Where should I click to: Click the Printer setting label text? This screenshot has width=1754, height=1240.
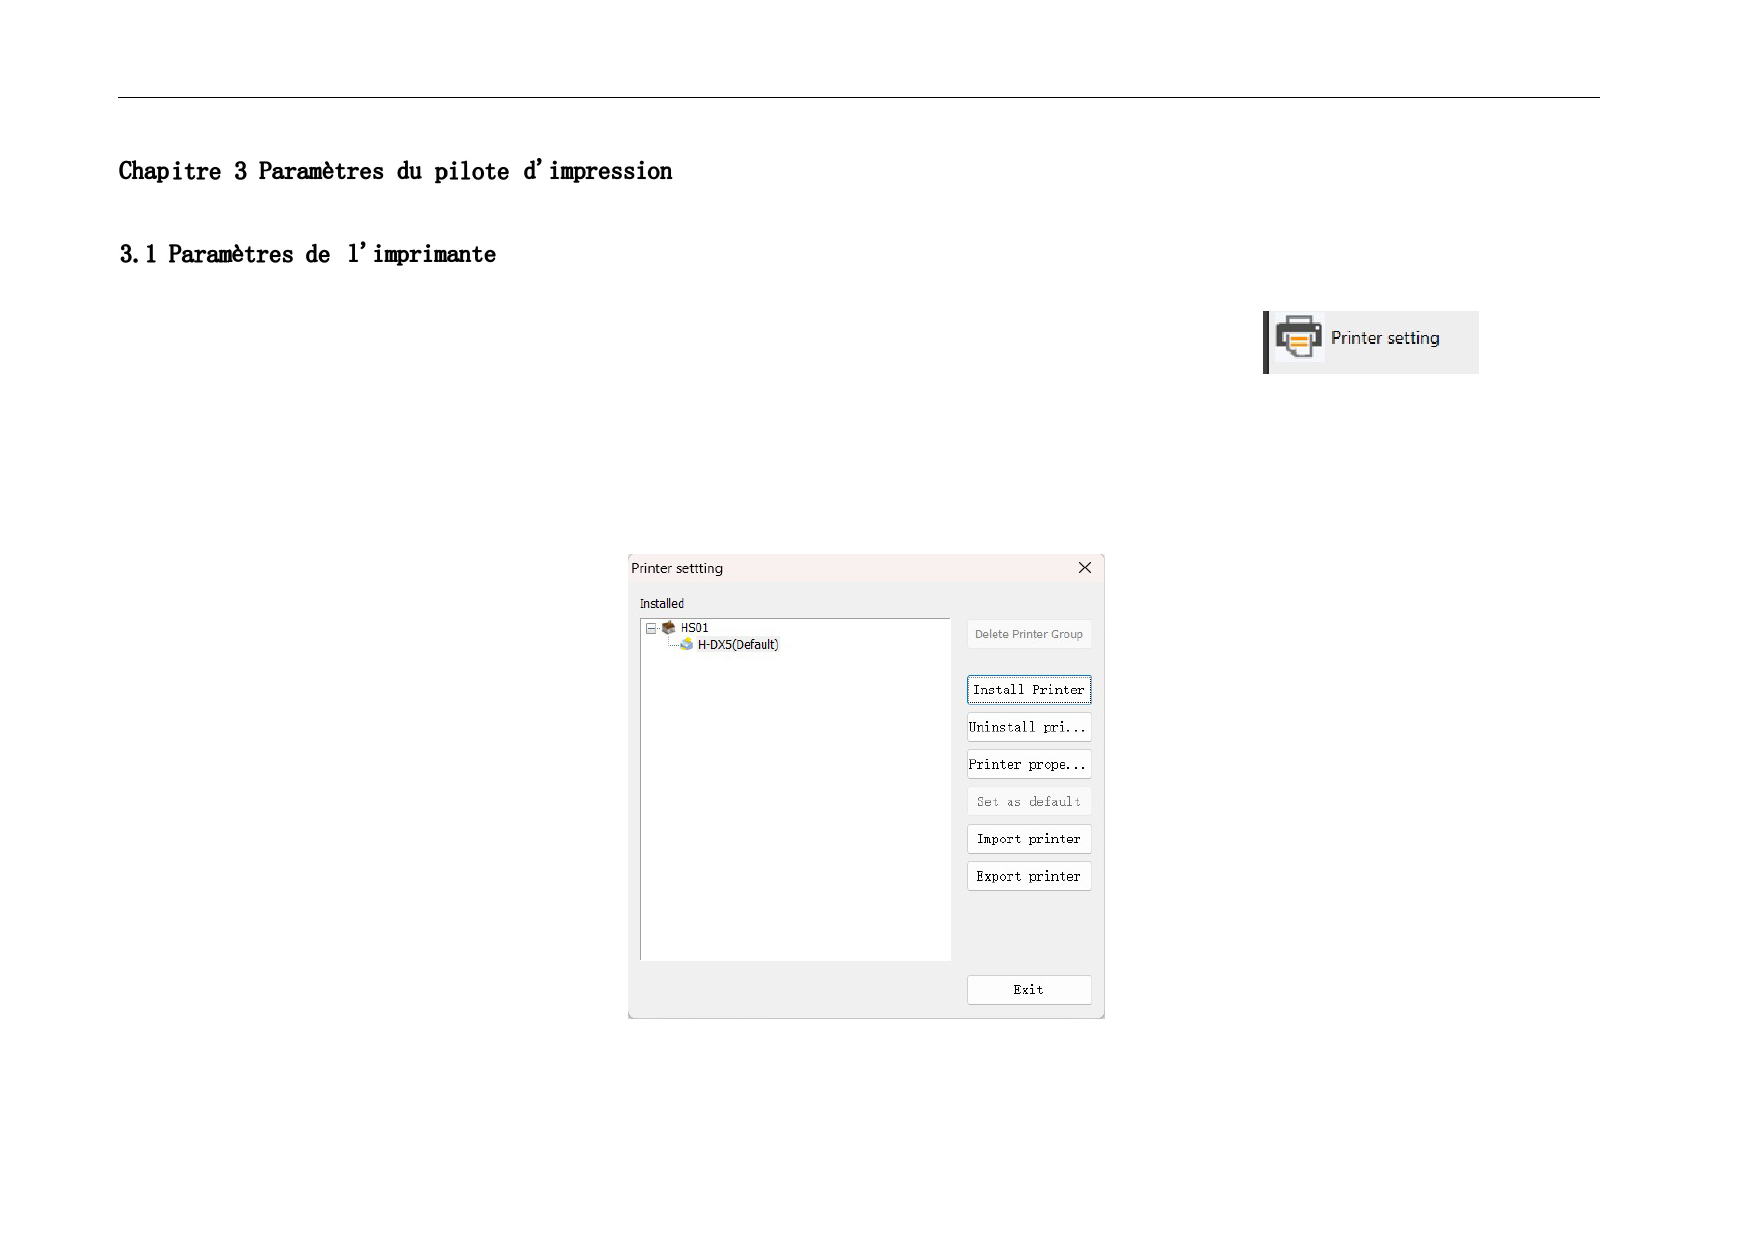pyautogui.click(x=1385, y=339)
